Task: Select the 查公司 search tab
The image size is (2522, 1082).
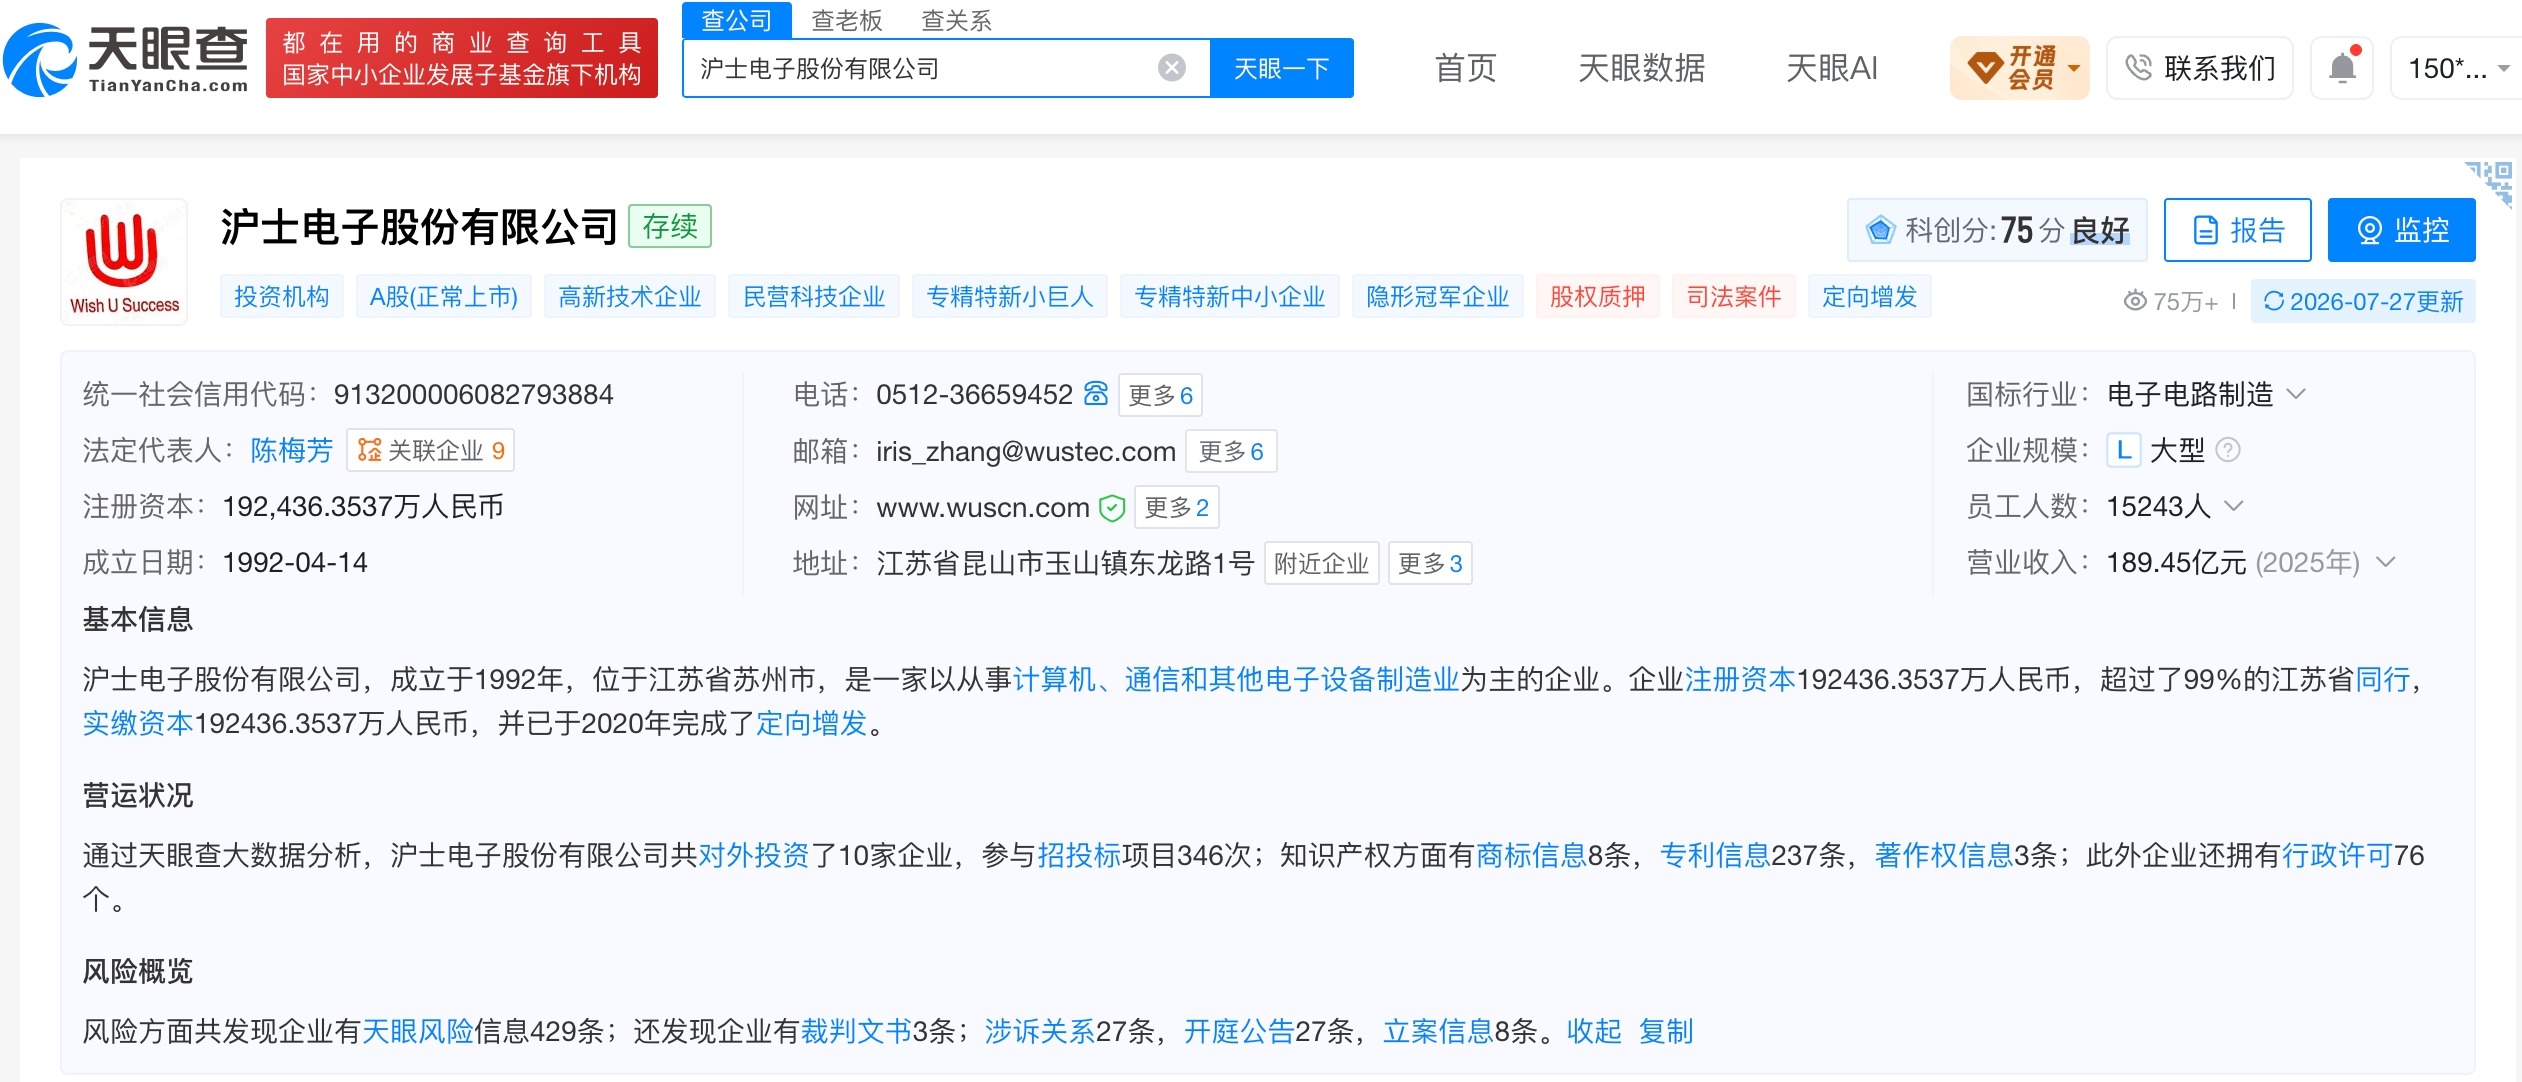Action: 737,20
